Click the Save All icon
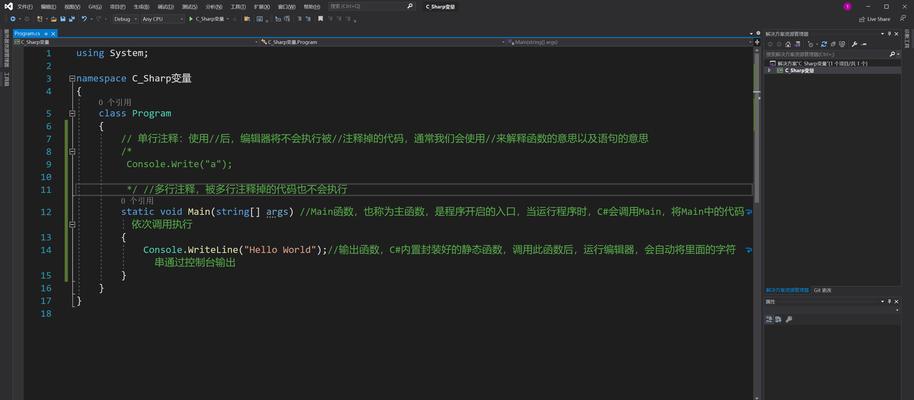This screenshot has width=914, height=400. [72, 19]
